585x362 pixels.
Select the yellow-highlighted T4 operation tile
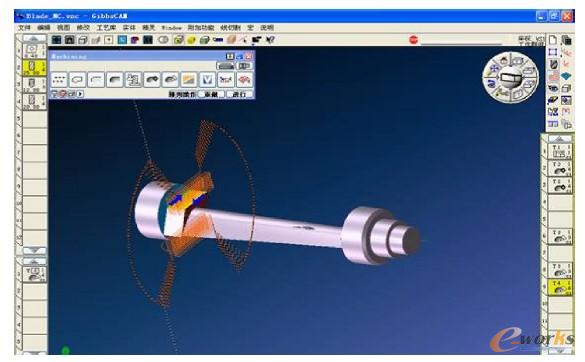(x=560, y=288)
